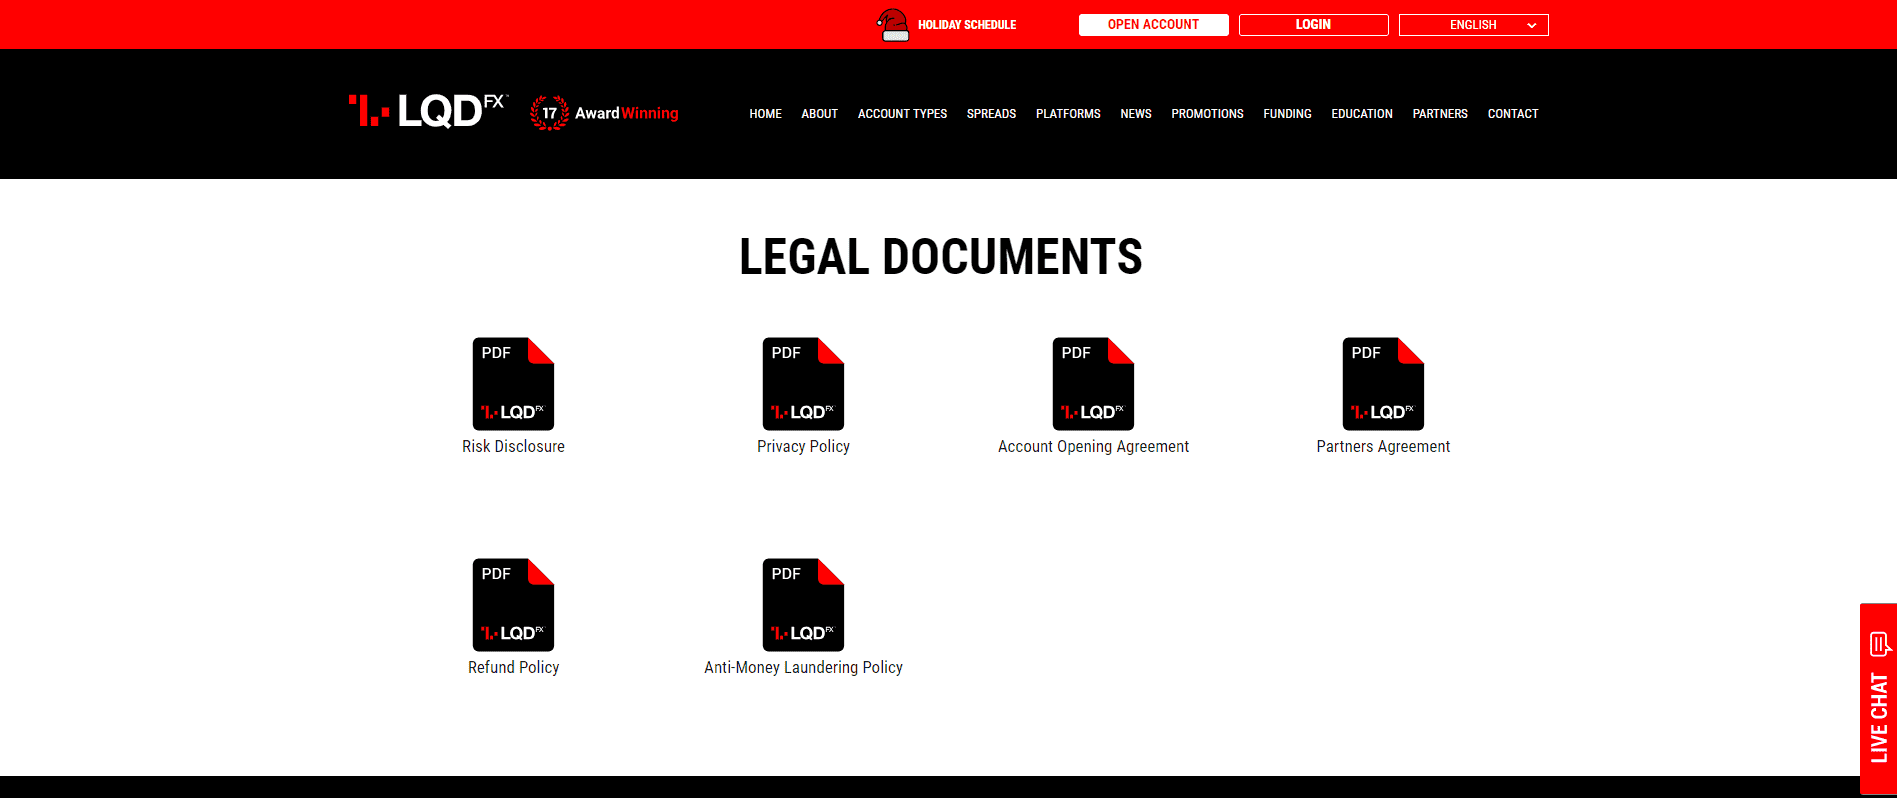Open the Platforms menu item
The height and width of the screenshot is (798, 1897).
1068,114
